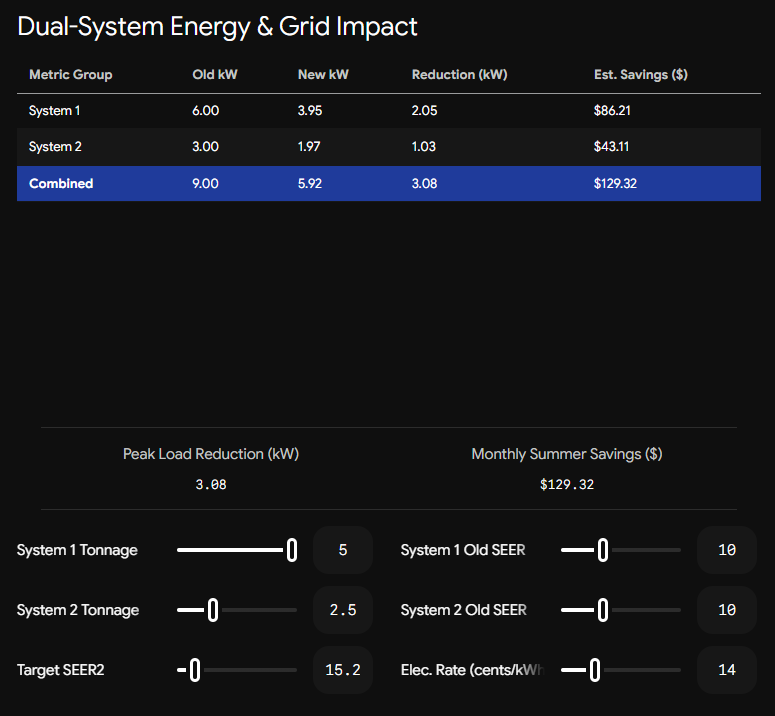Click the Monthly Summer Savings ($) label

(x=567, y=454)
